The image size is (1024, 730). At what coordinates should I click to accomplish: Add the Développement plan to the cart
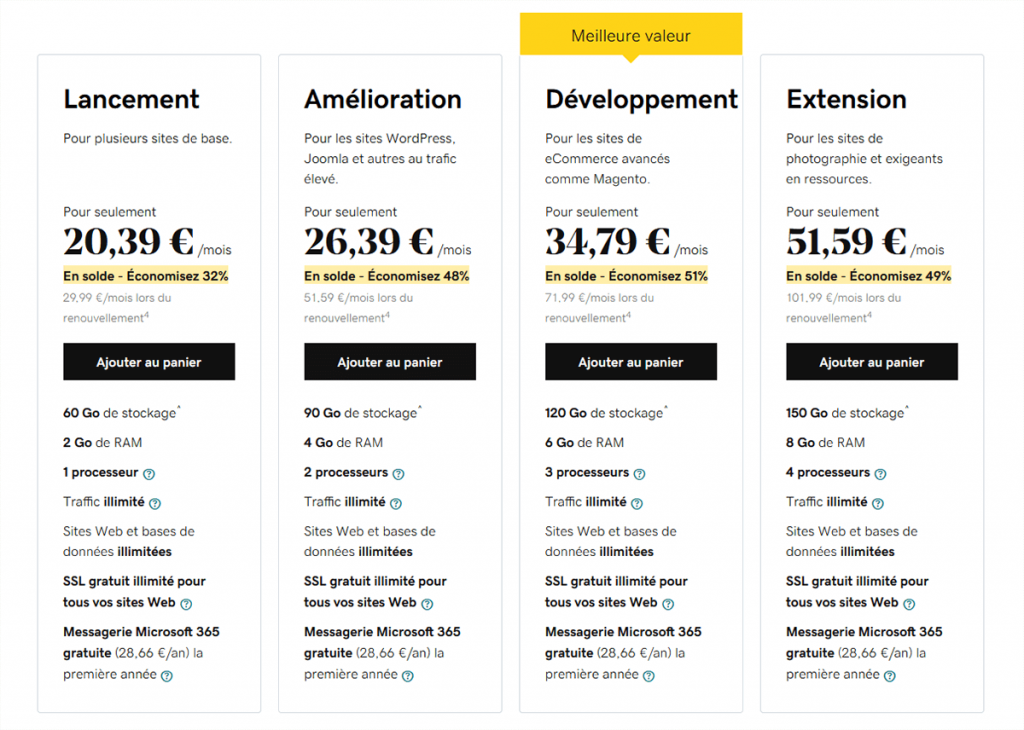630,361
